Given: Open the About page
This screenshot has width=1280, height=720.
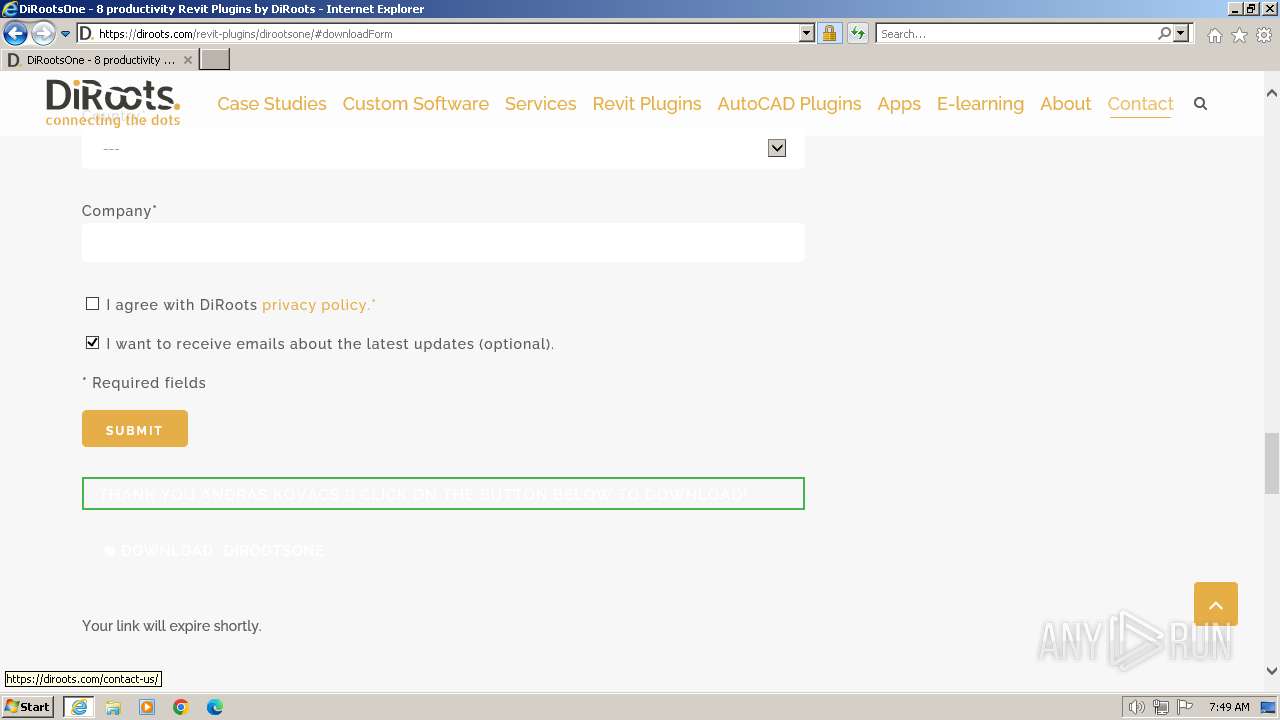Looking at the screenshot, I should 1065,104.
